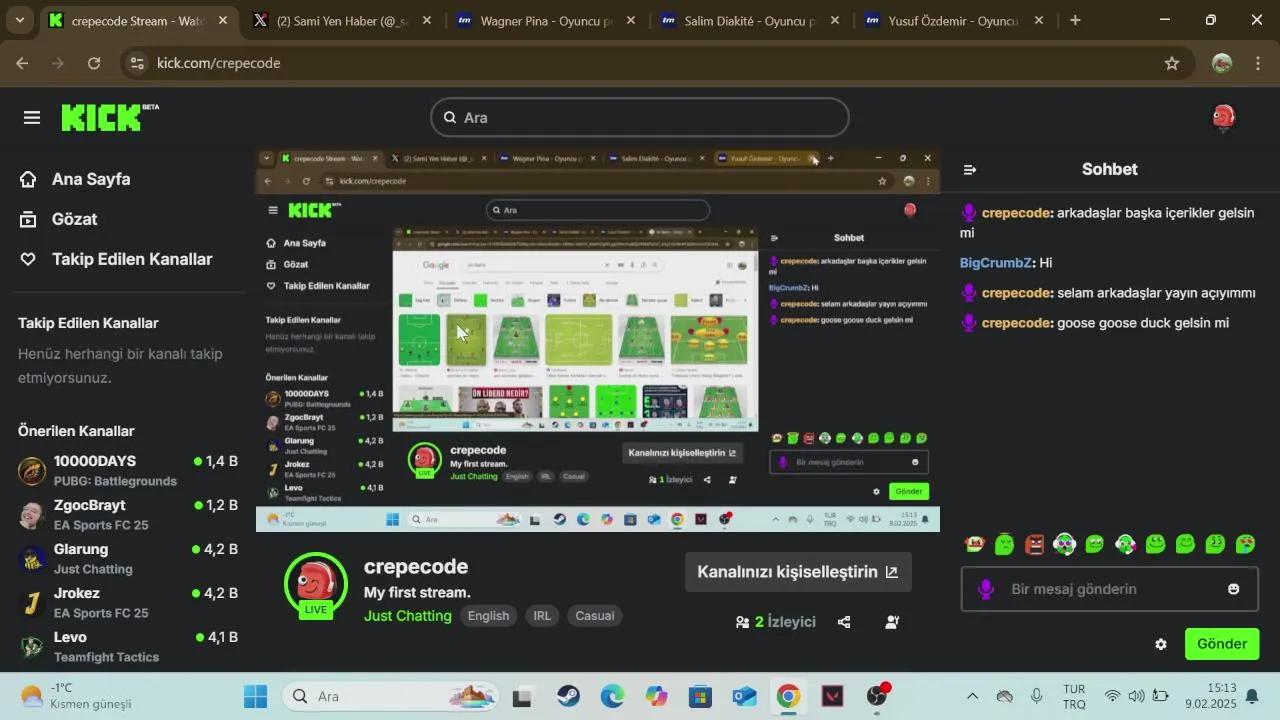
Task: Click the share icon beside viewer count
Action: 844,622
